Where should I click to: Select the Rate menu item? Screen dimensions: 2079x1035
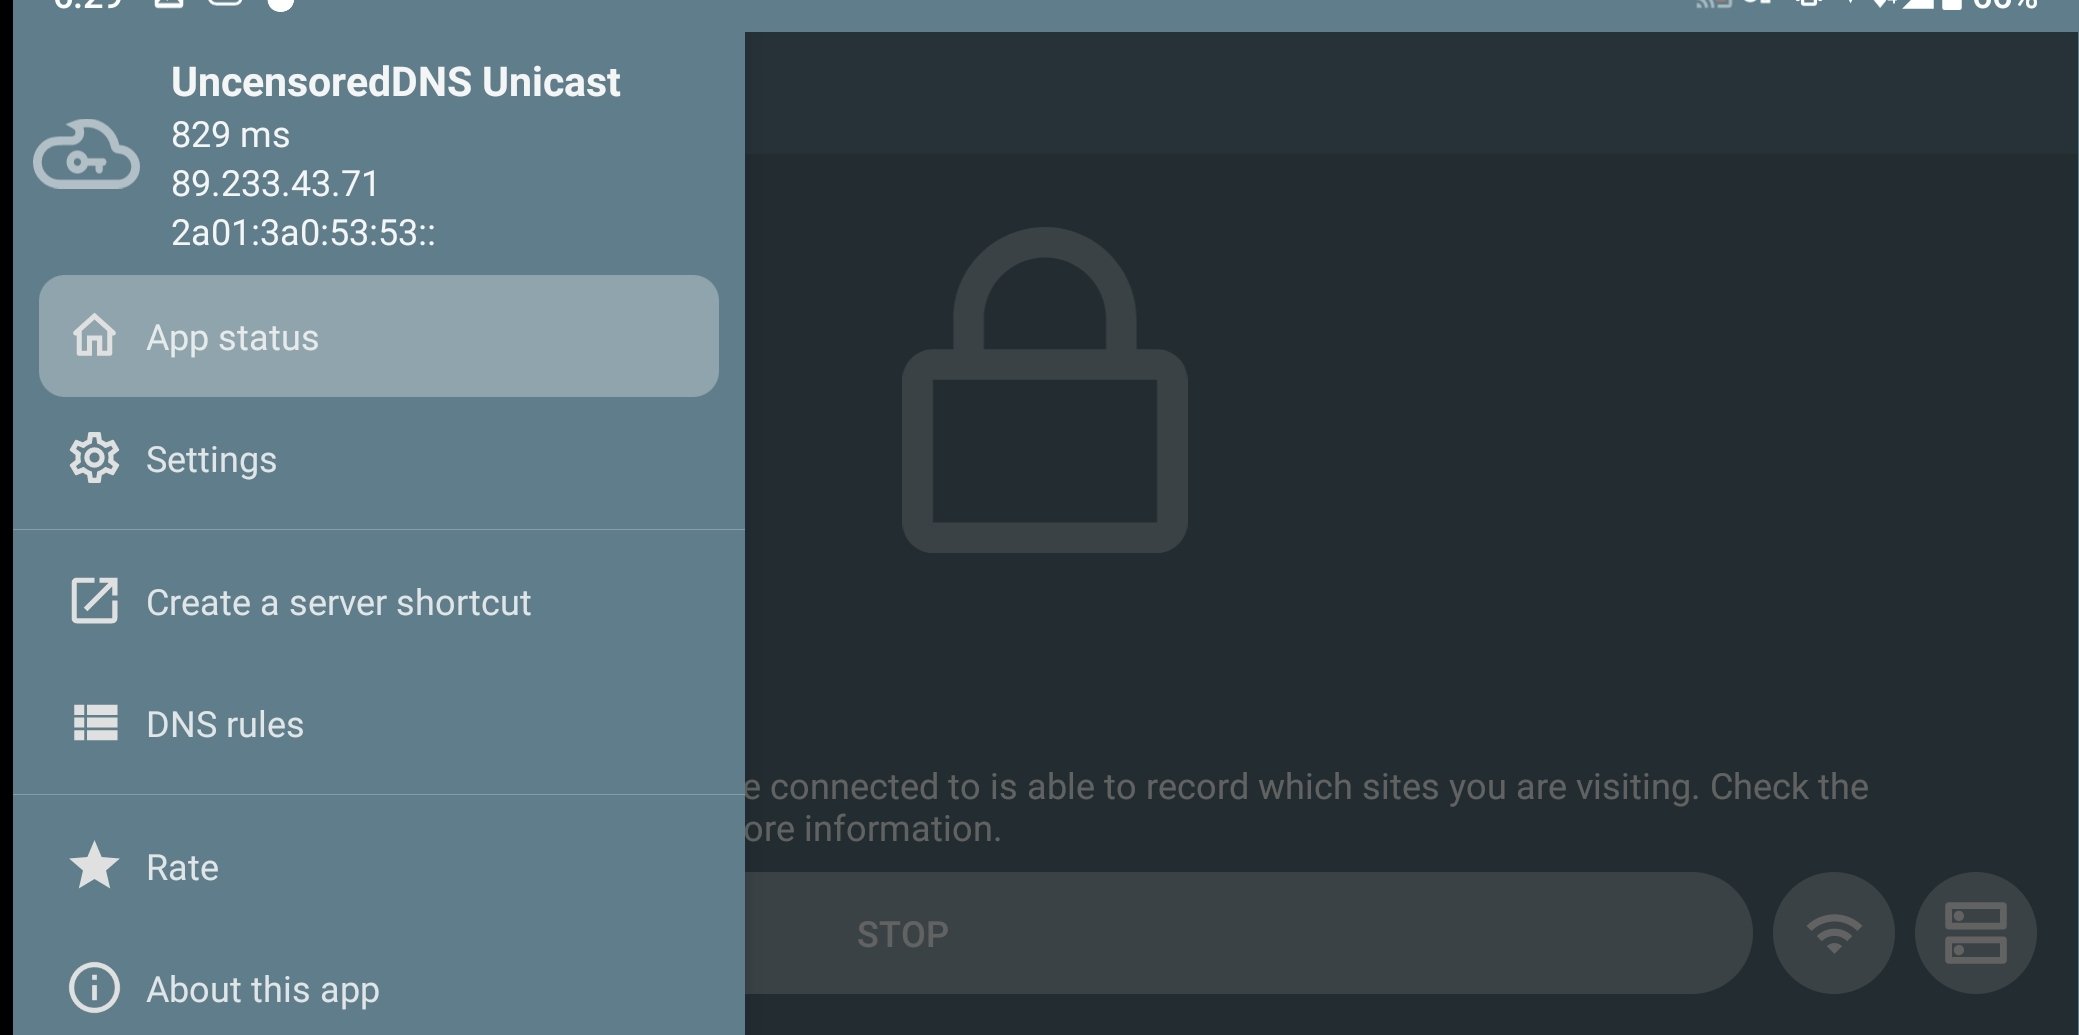(x=379, y=867)
